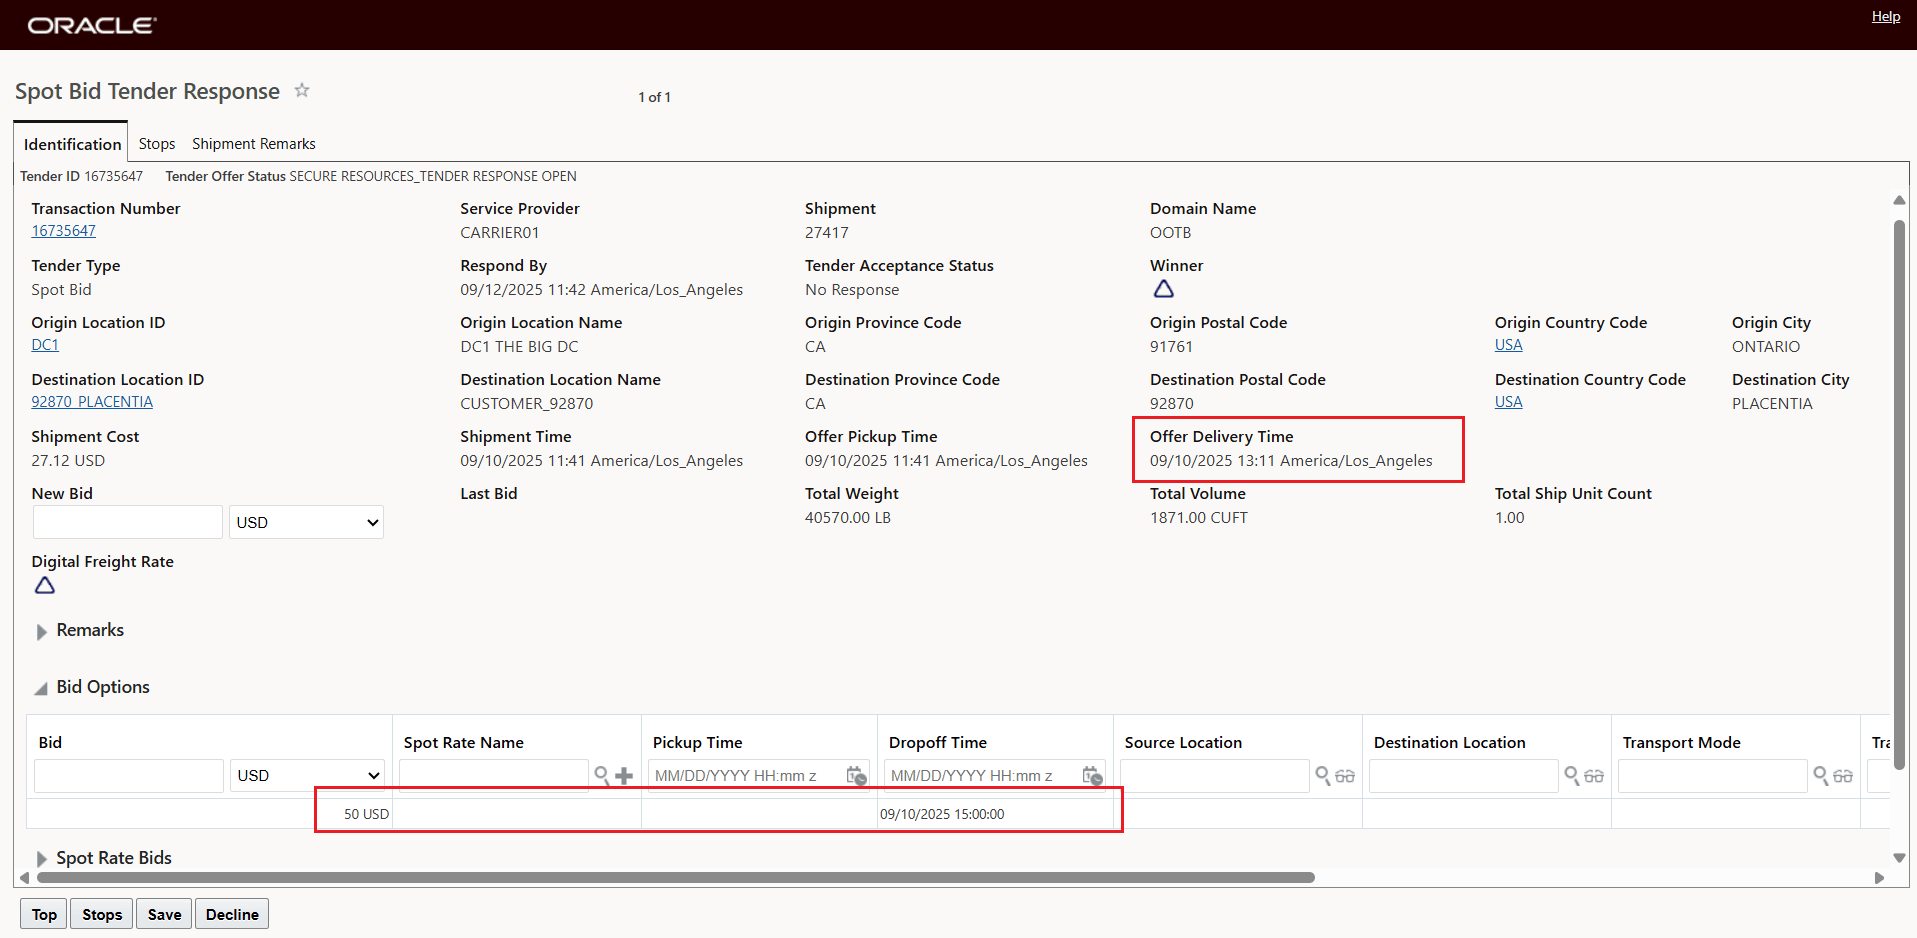Open the Shipment Remarks tab

(253, 143)
